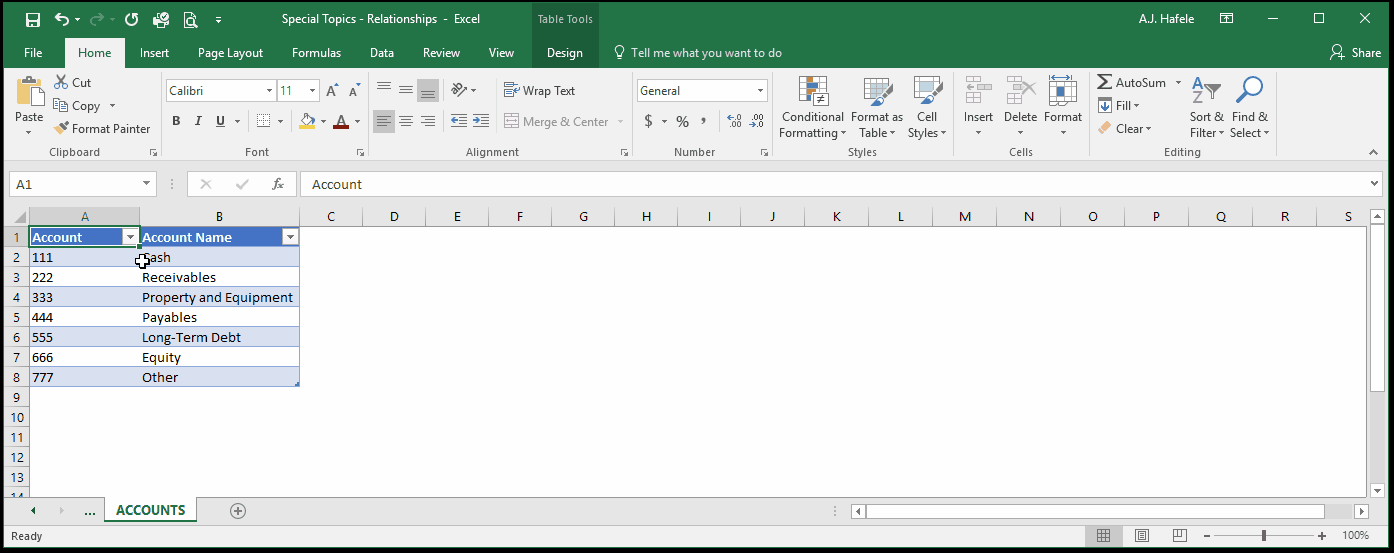Open the Fill dropdown
1394x553 pixels.
point(1119,105)
